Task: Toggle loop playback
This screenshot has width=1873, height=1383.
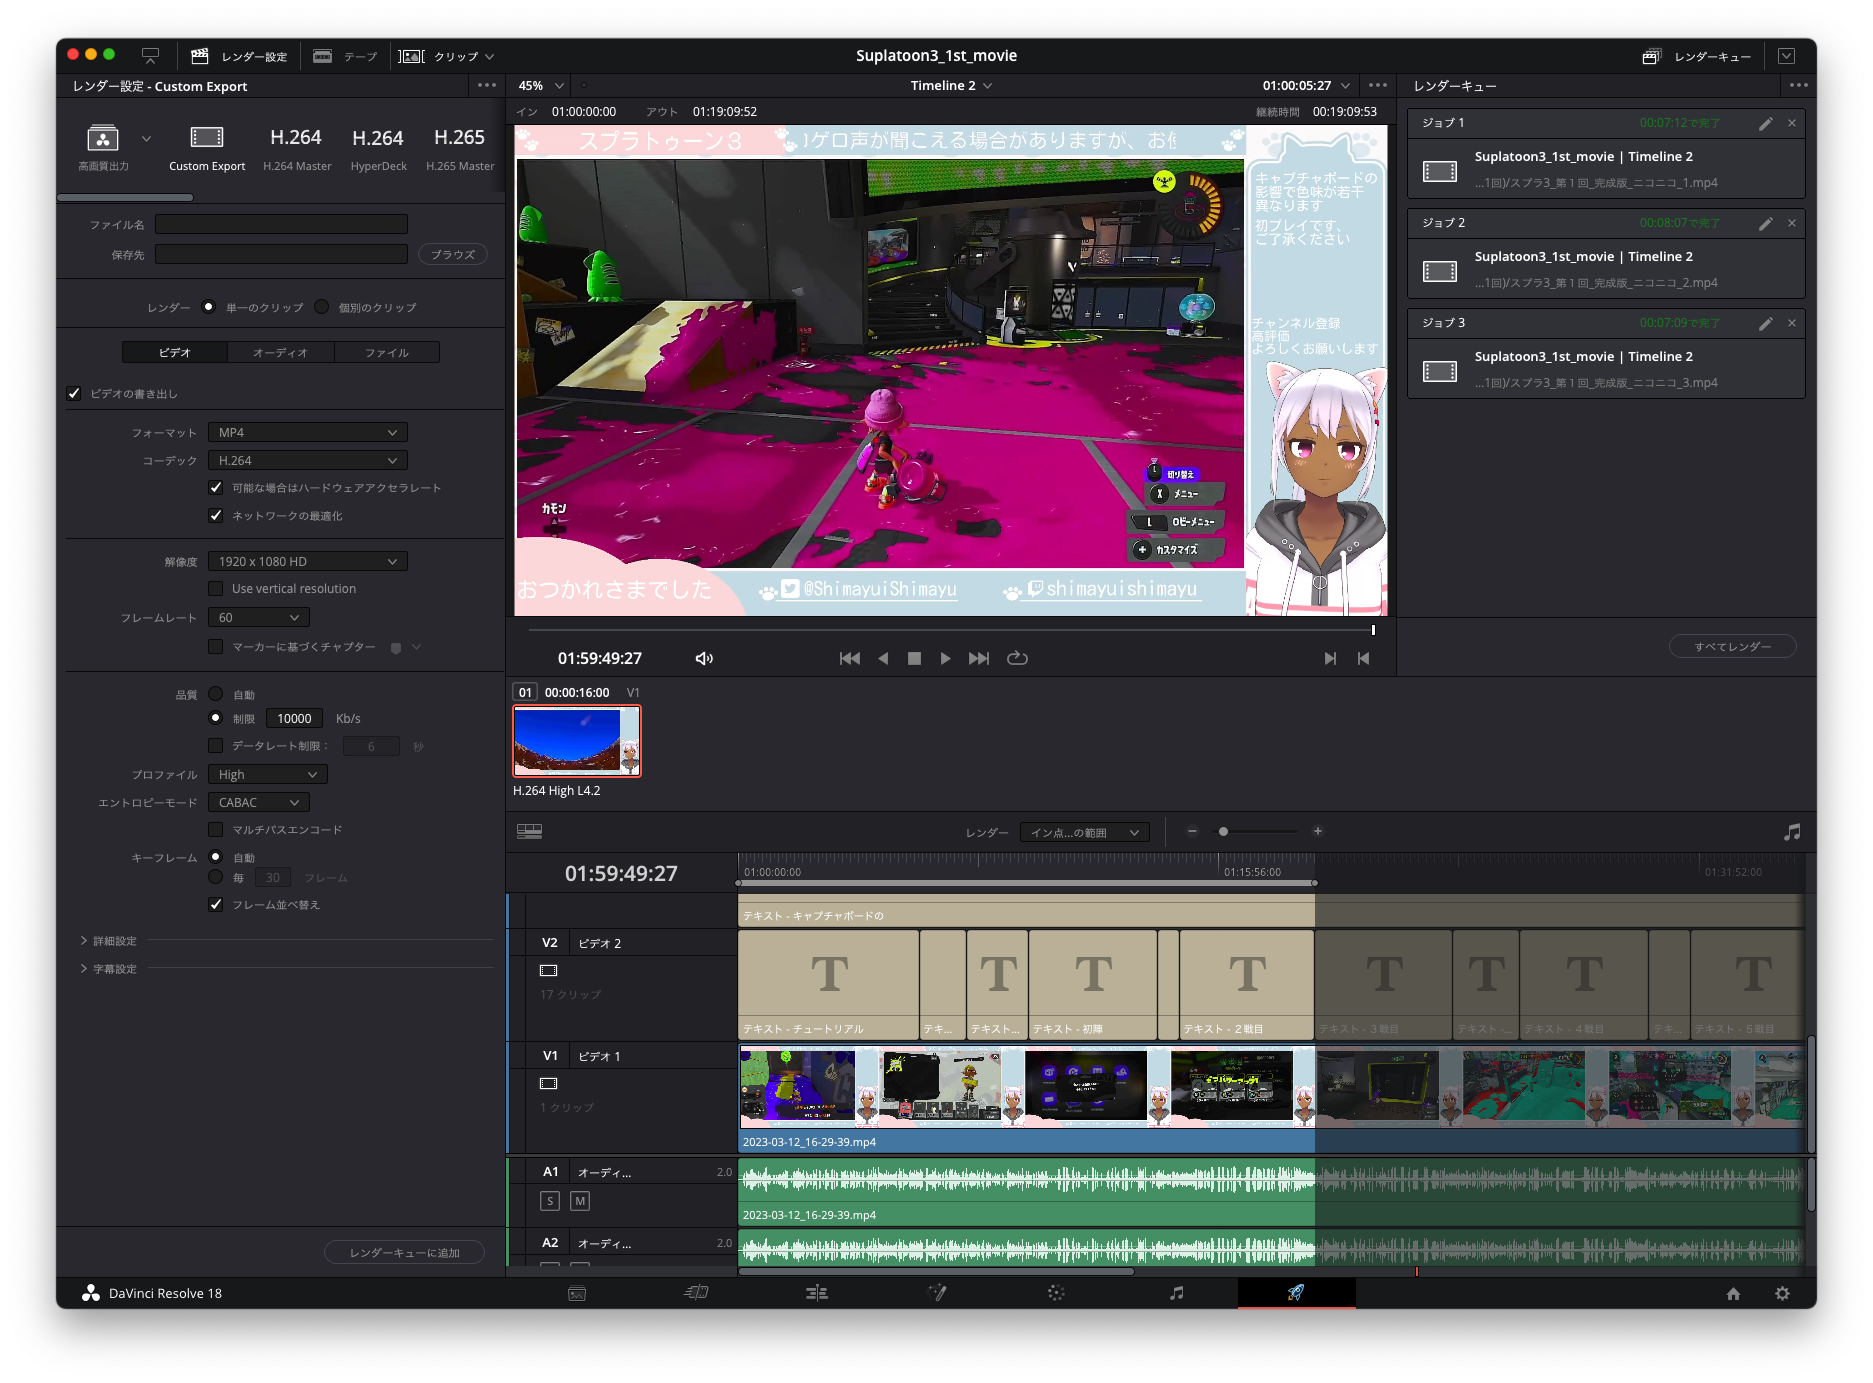Action: (x=1017, y=658)
